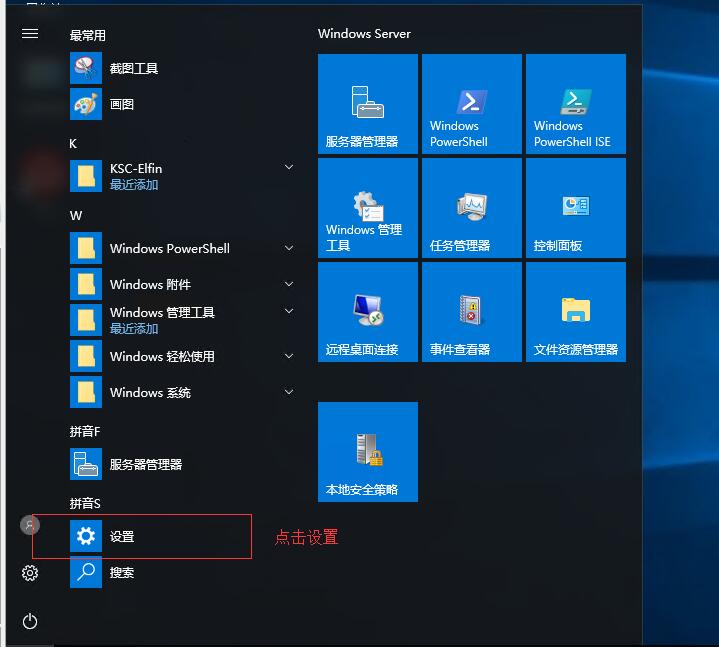Click the Windows PowerShell folder icon in list

tap(86, 248)
